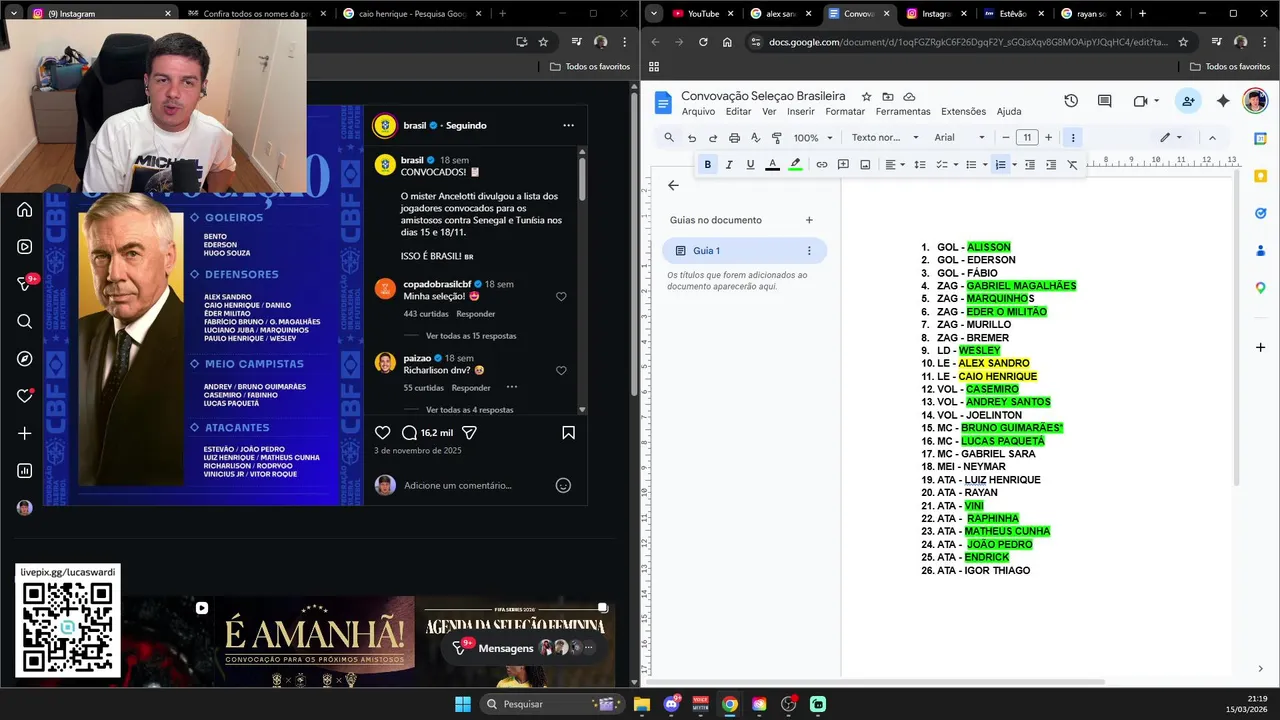Click Responder under copadobrasilcbf comment
Viewport: 1280px width, 720px height.
coord(476,314)
